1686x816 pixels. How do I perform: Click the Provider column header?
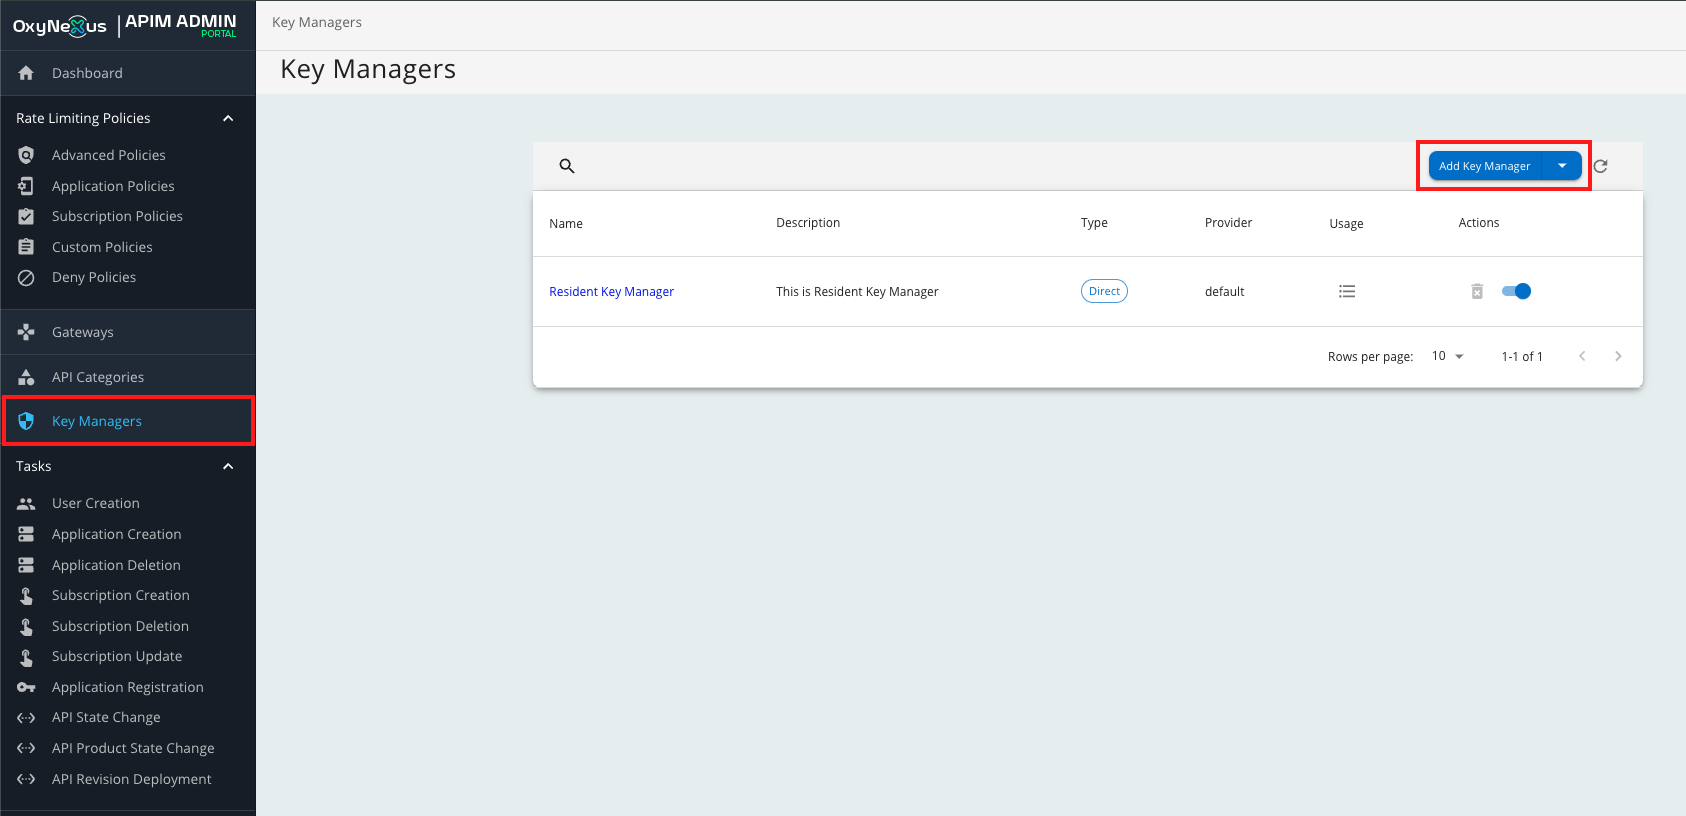coord(1228,222)
